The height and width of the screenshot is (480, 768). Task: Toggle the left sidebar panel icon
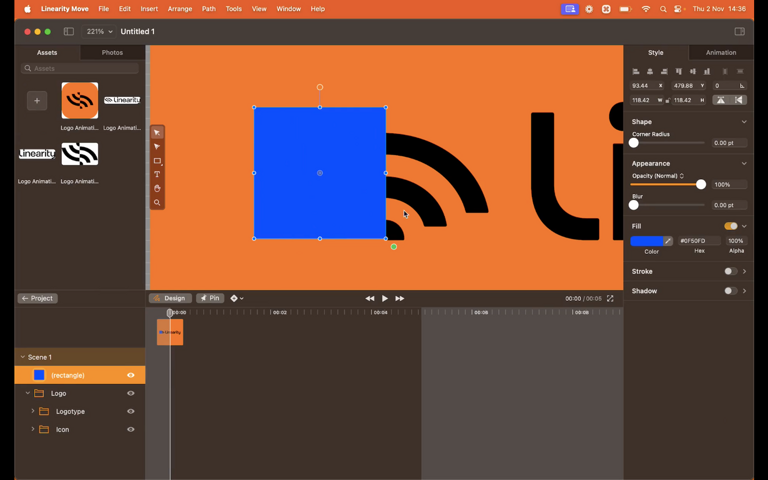(x=69, y=31)
